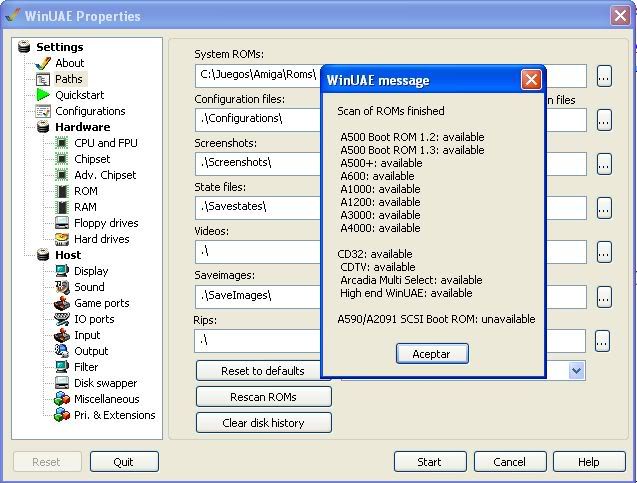Open Miscellaneous settings
The width and height of the screenshot is (637, 483).
click(x=106, y=399)
